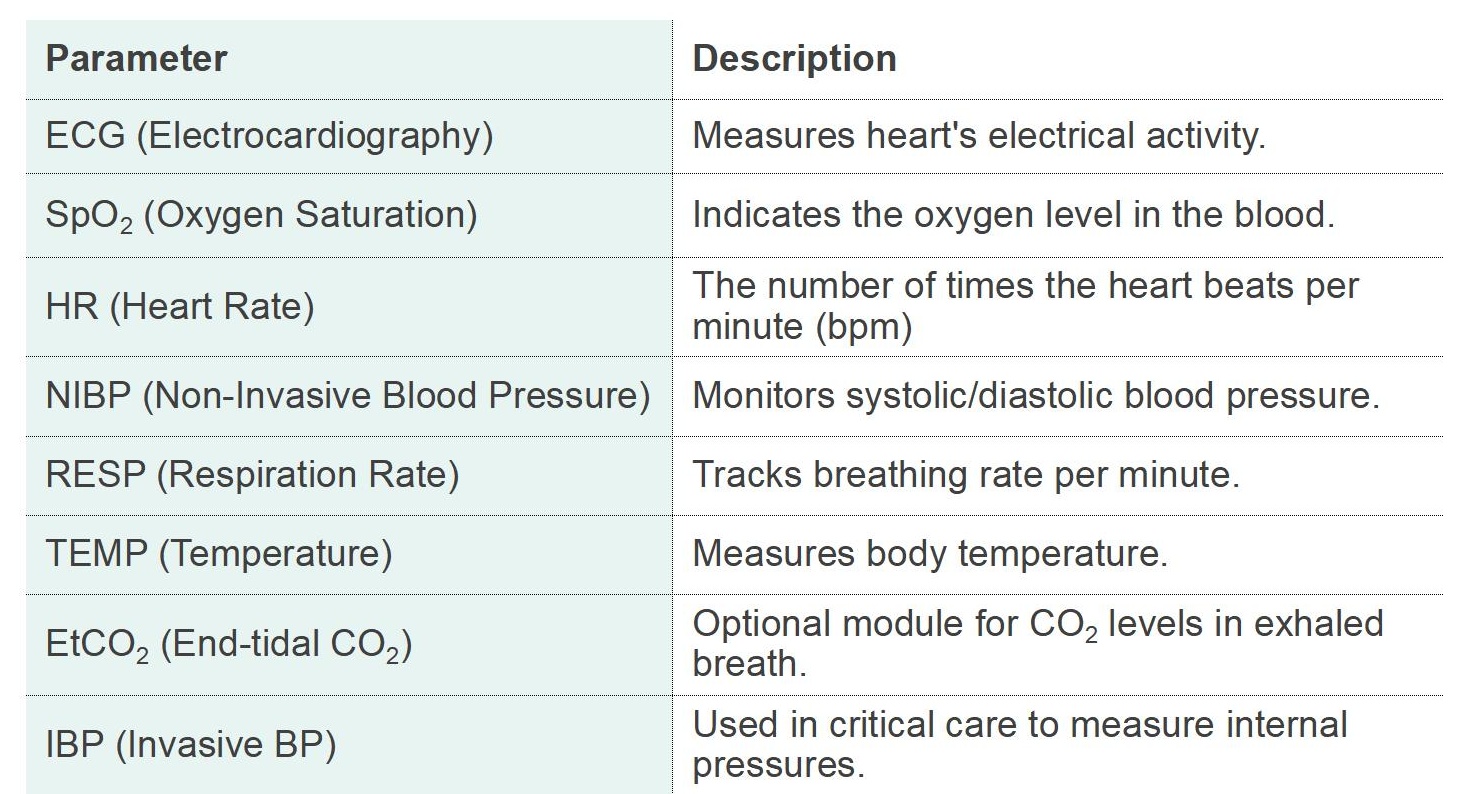The width and height of the screenshot is (1468, 794).
Task: Click 'Measures heart's electrical activity' description
Action: tap(979, 136)
